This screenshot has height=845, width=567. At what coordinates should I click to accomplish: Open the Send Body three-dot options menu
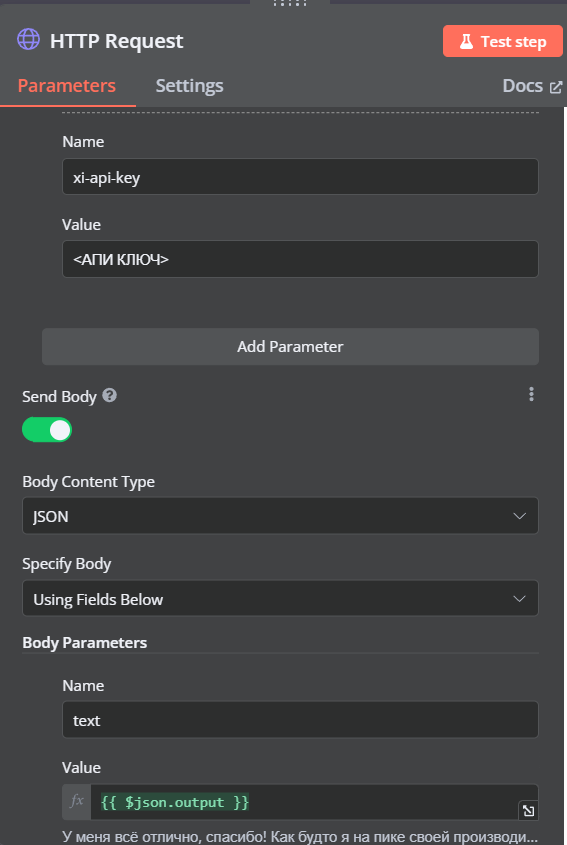(531, 394)
